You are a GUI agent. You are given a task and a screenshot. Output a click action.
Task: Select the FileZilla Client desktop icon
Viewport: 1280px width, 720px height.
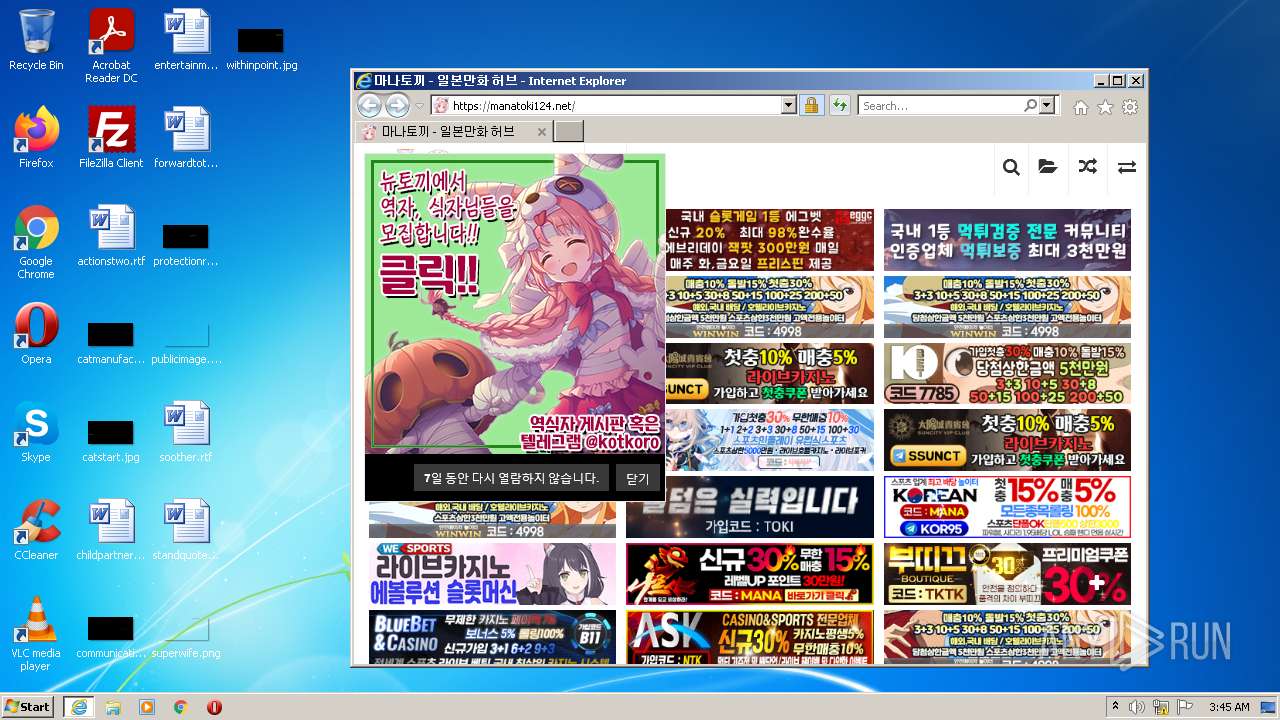pyautogui.click(x=111, y=138)
